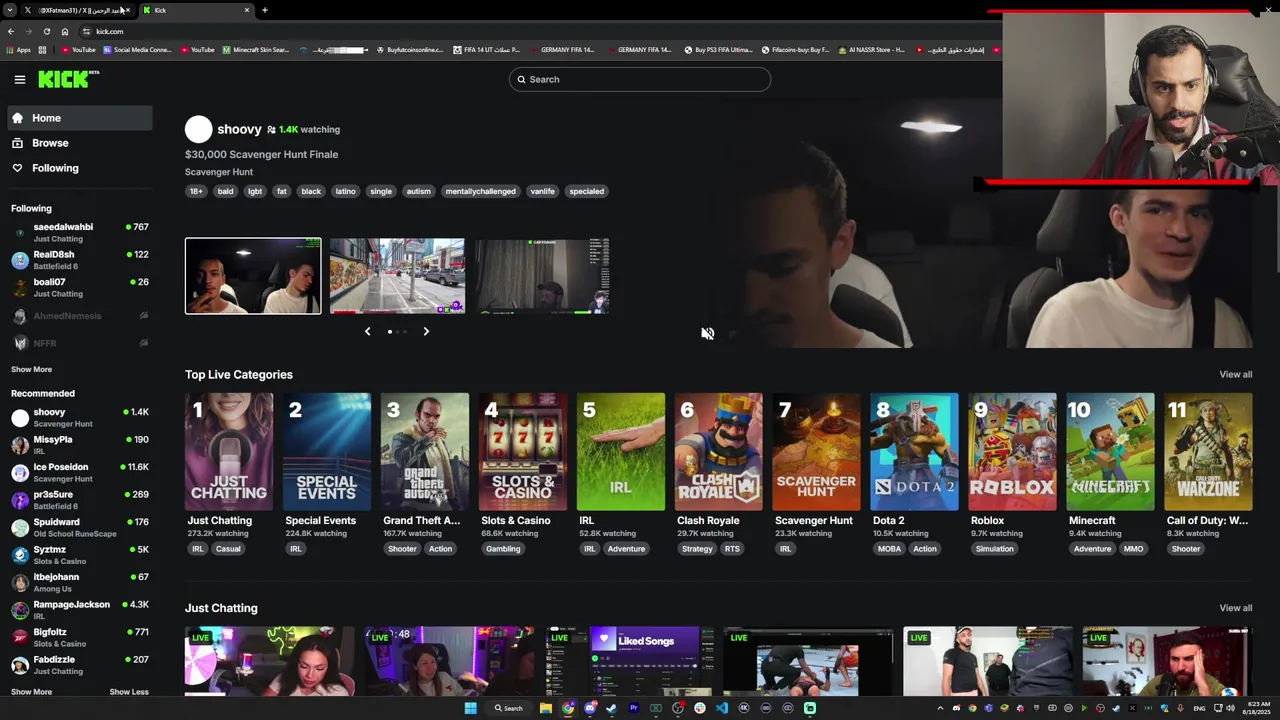
Task: Open Browse in sidebar
Action: coord(80,143)
